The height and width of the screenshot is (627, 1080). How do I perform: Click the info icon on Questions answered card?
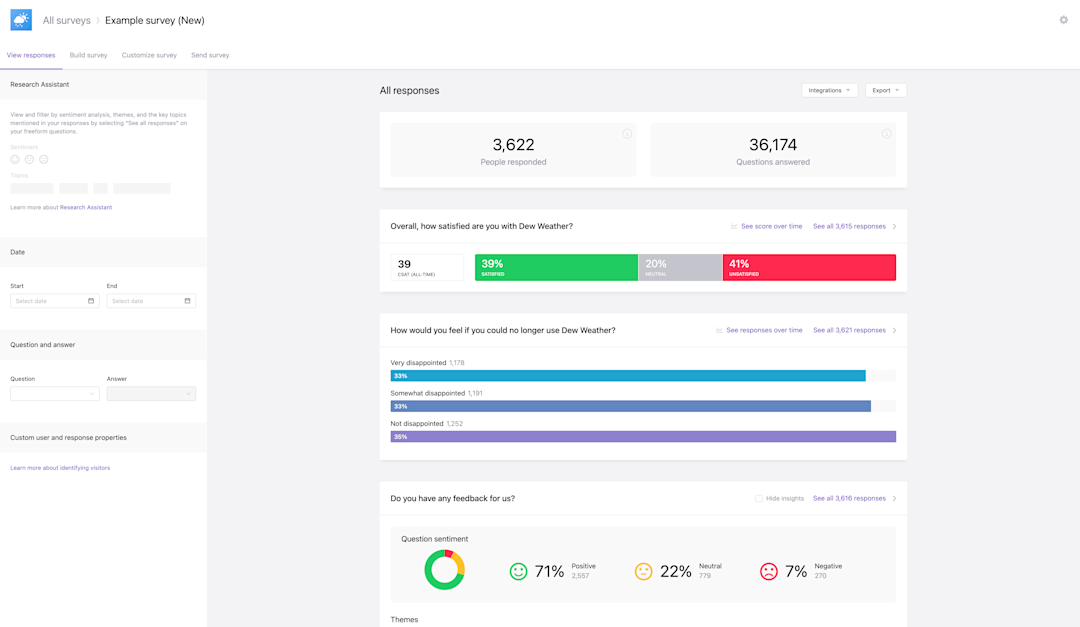pos(886,133)
